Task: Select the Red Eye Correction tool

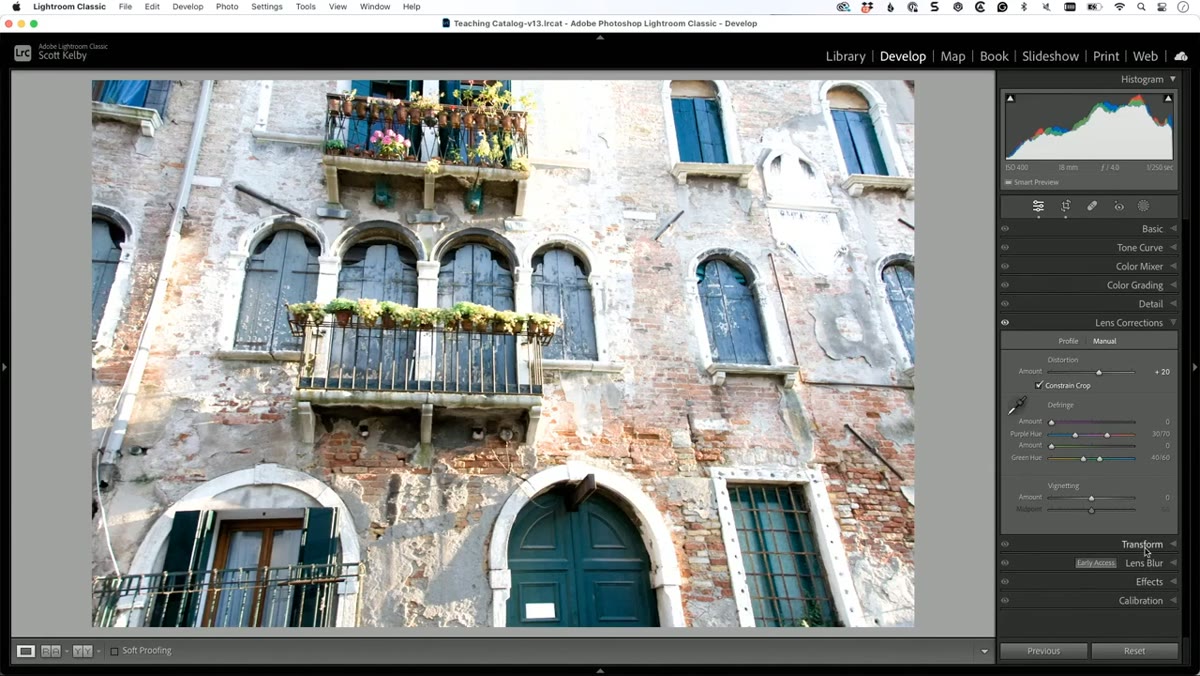Action: pos(1119,206)
